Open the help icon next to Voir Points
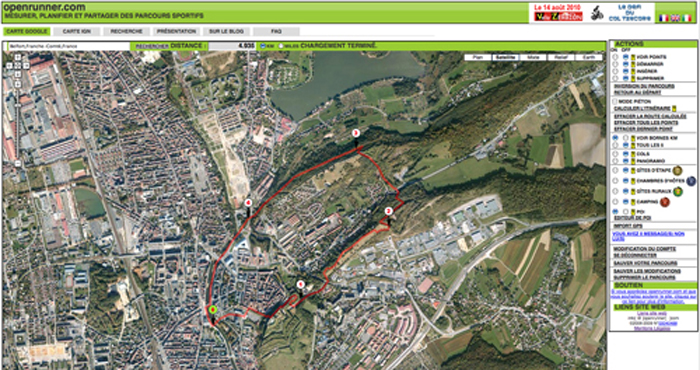 click(x=633, y=57)
